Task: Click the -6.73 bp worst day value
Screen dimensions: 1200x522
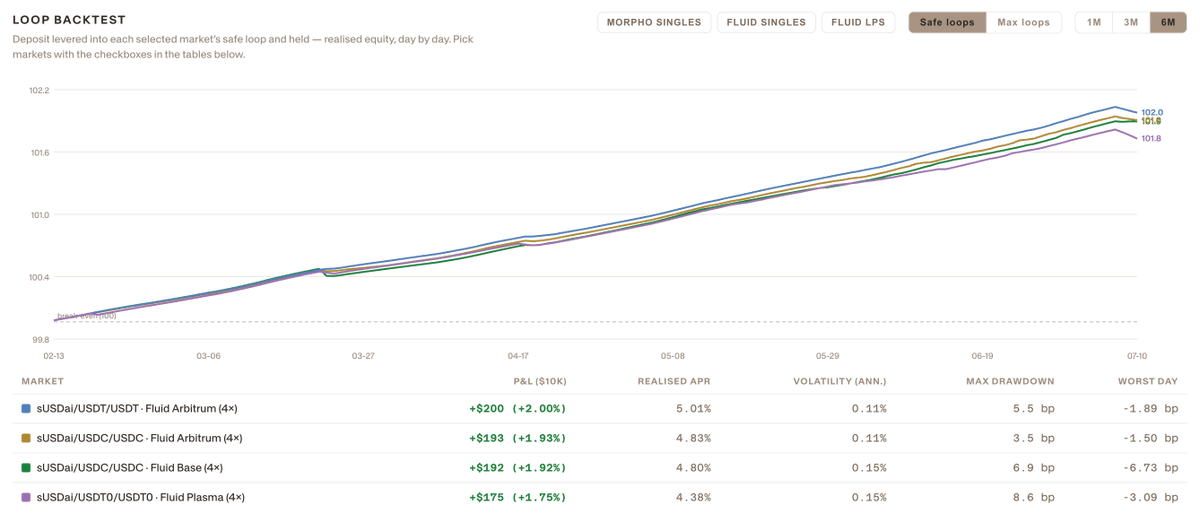Action: [1150, 467]
